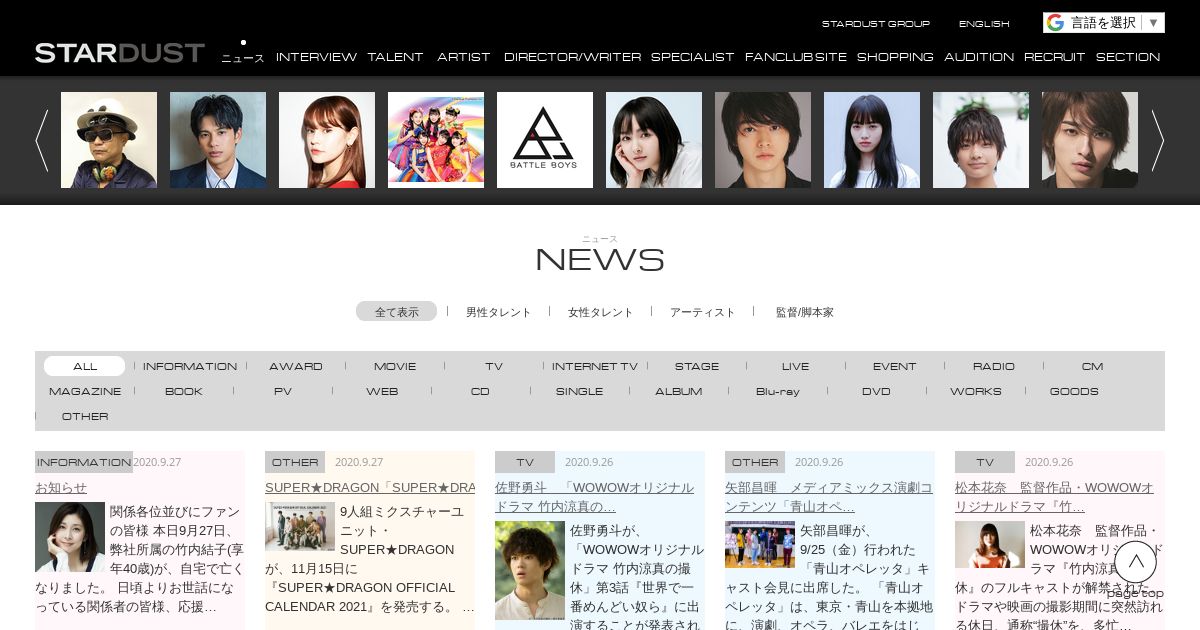Open the SUPER★DRAGON calendar article link

370,488
